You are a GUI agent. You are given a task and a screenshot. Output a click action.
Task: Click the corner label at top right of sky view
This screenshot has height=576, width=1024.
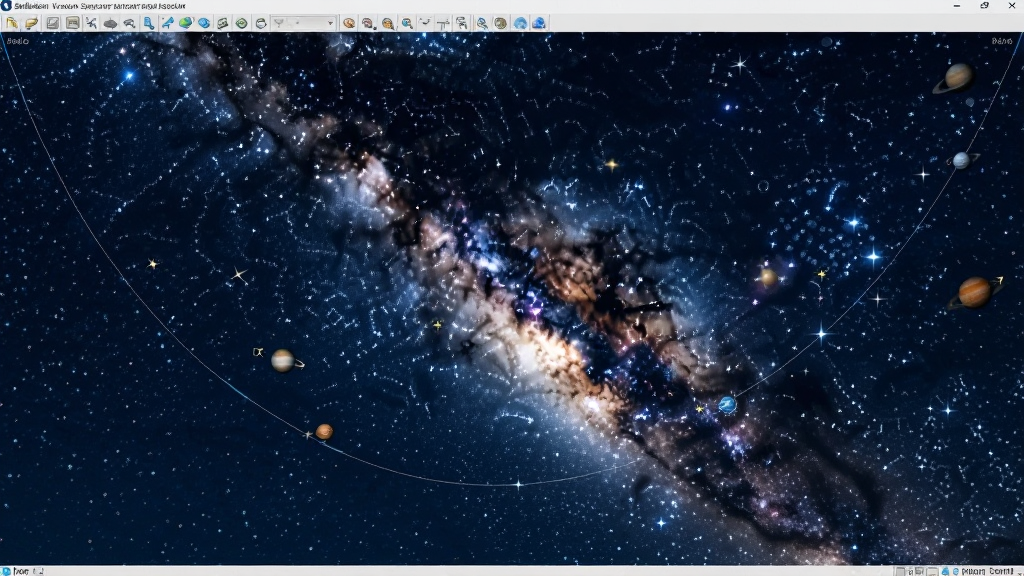(1002, 41)
